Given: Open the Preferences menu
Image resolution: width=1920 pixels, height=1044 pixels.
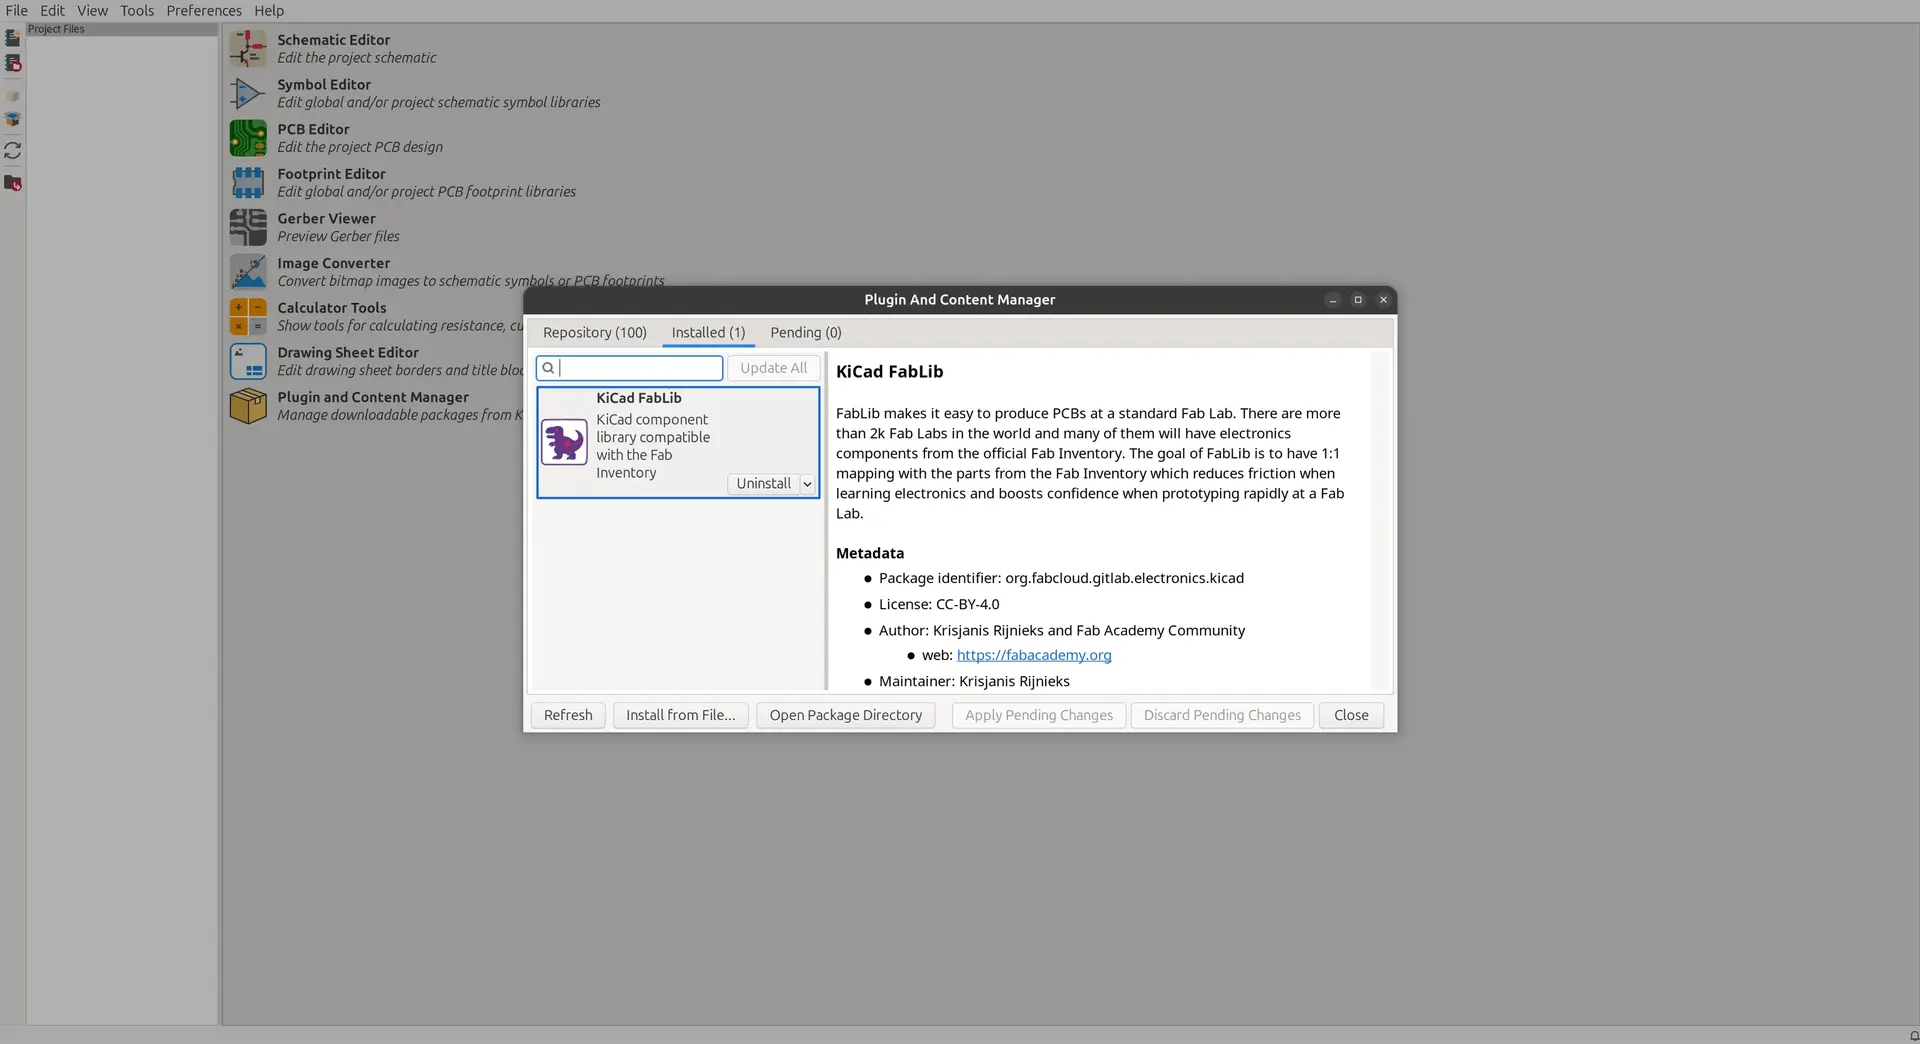Looking at the screenshot, I should tap(204, 10).
